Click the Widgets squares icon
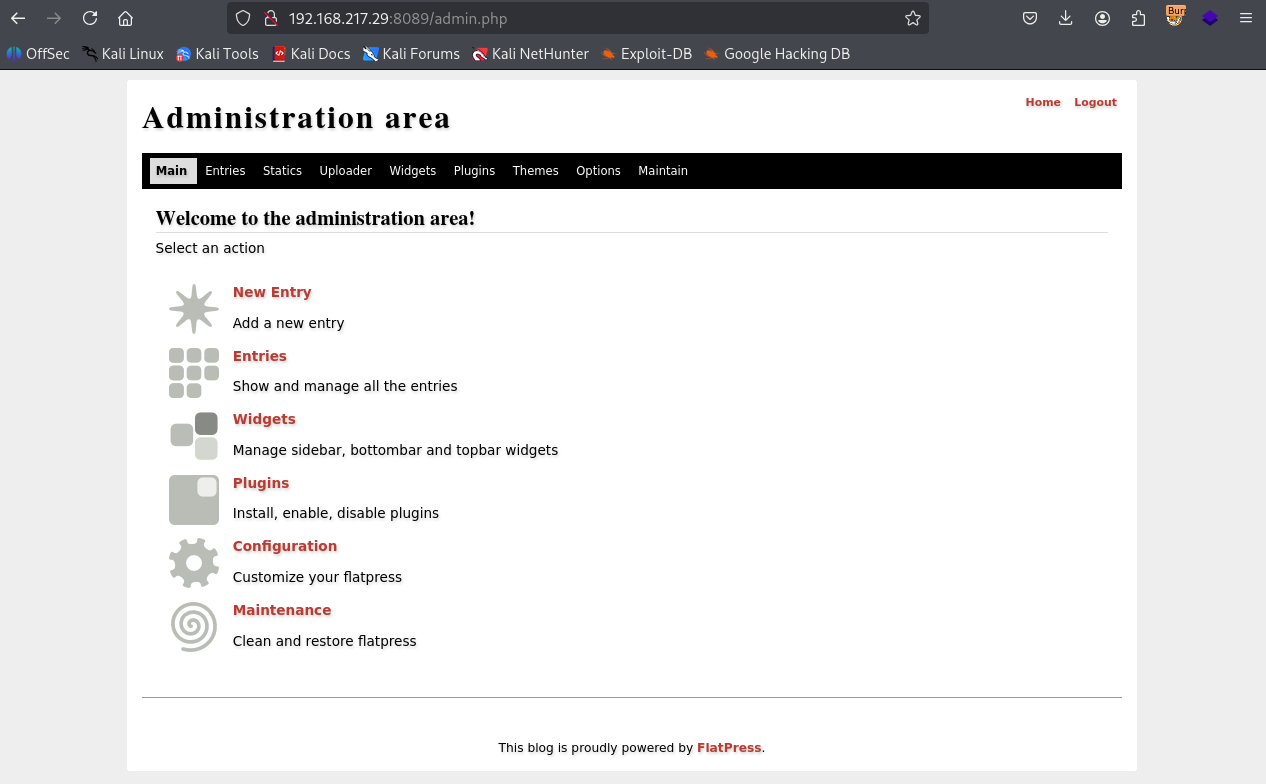 [193, 436]
